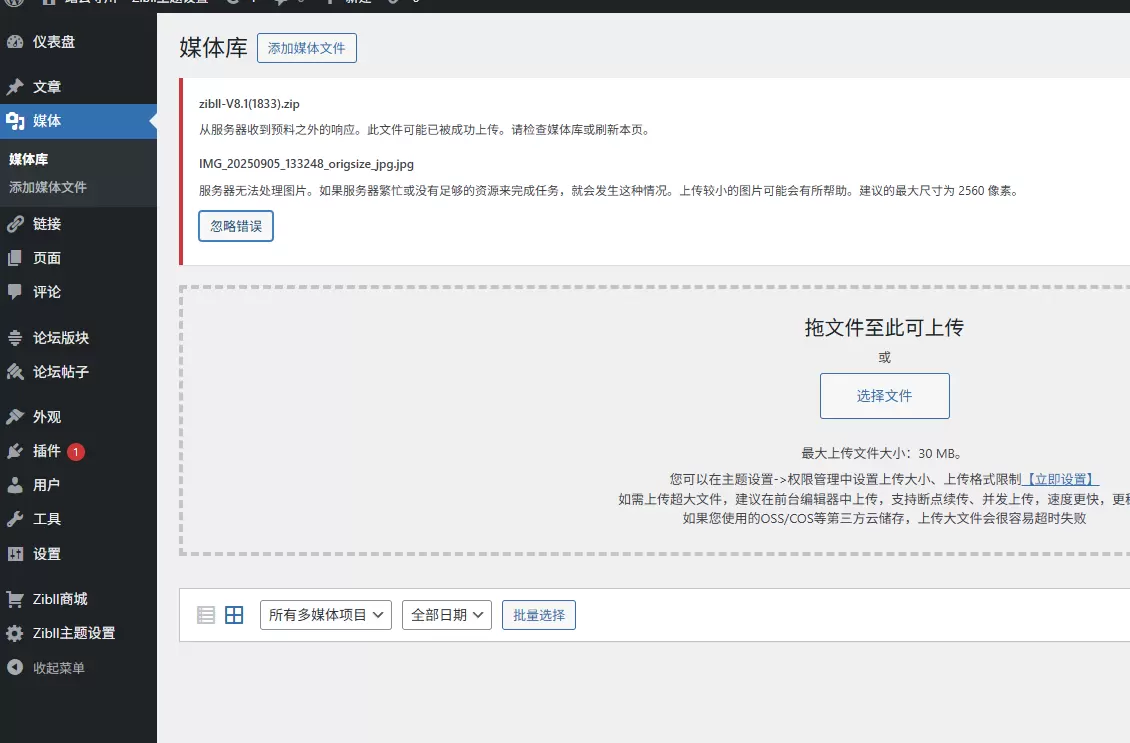Screen dimensions: 1130x743
Task: Switch to list view icon
Action: (206, 615)
